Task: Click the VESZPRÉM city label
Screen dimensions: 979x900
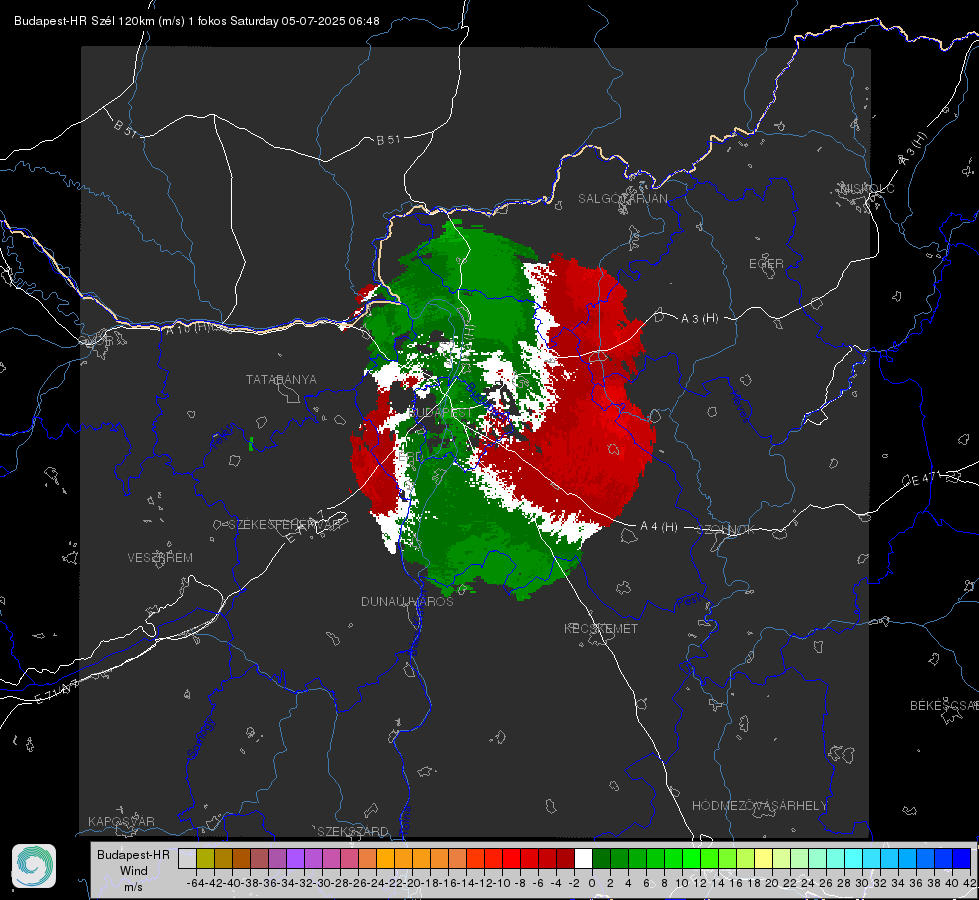Action: [160, 557]
